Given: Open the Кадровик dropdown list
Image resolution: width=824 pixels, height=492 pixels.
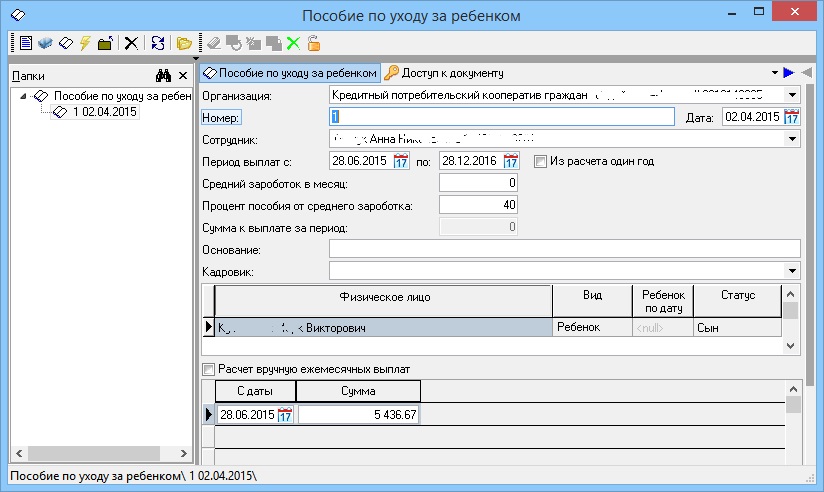Looking at the screenshot, I should [792, 271].
